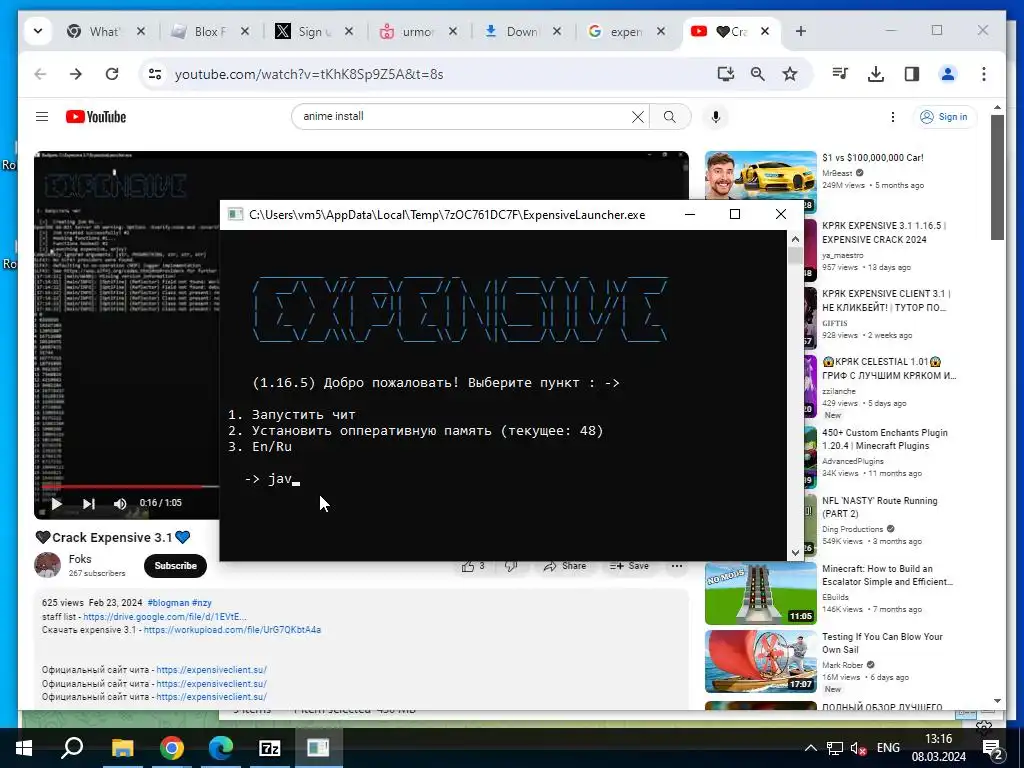The width and height of the screenshot is (1024, 768).
Task: Open the 7-Zip taskbar app
Action: coord(270,748)
